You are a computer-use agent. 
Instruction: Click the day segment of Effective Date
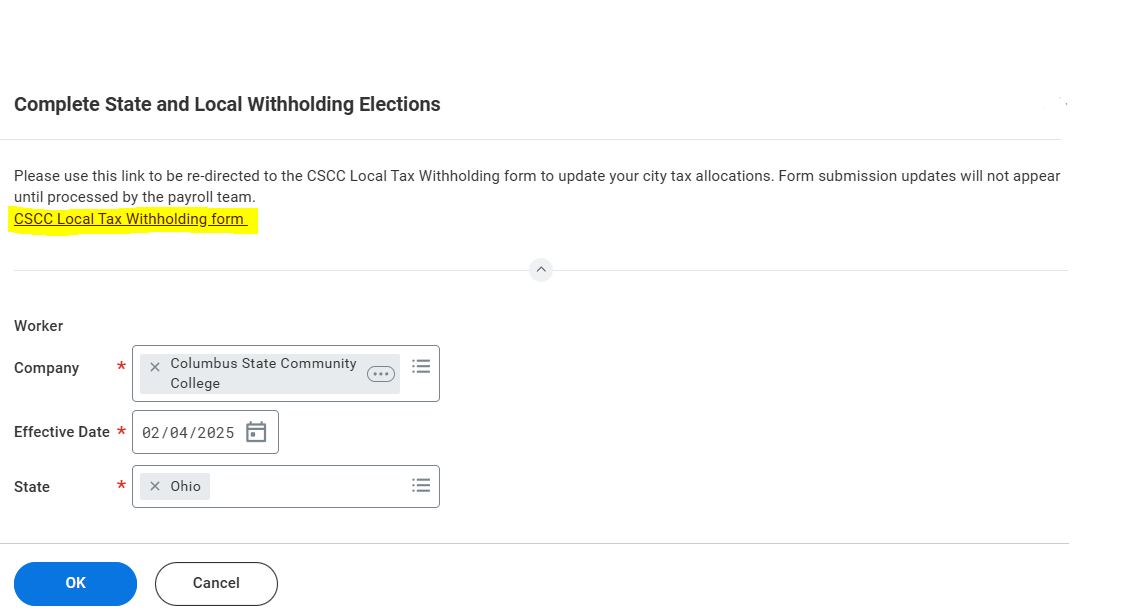[178, 433]
